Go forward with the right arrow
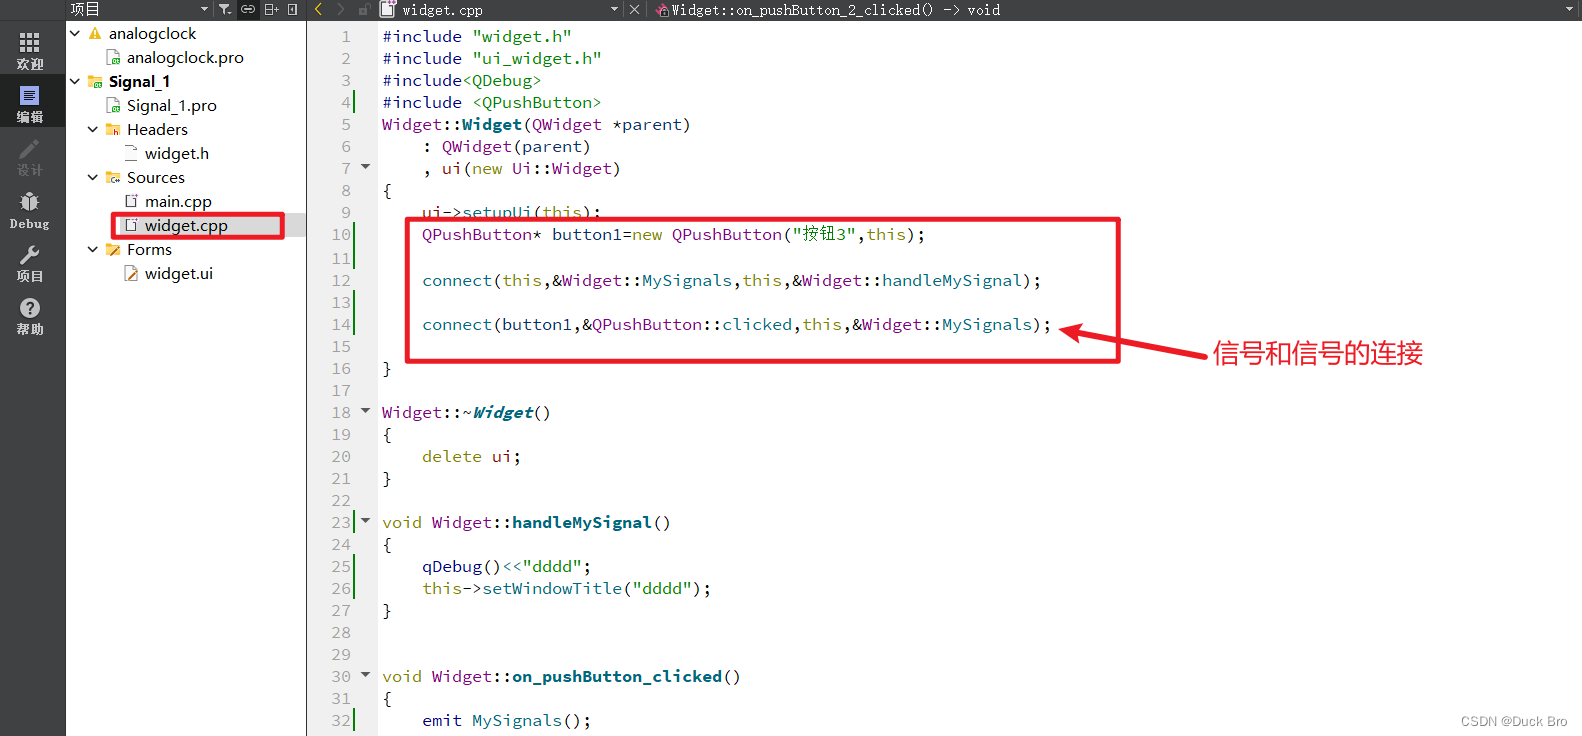1582x736 pixels. pos(341,9)
